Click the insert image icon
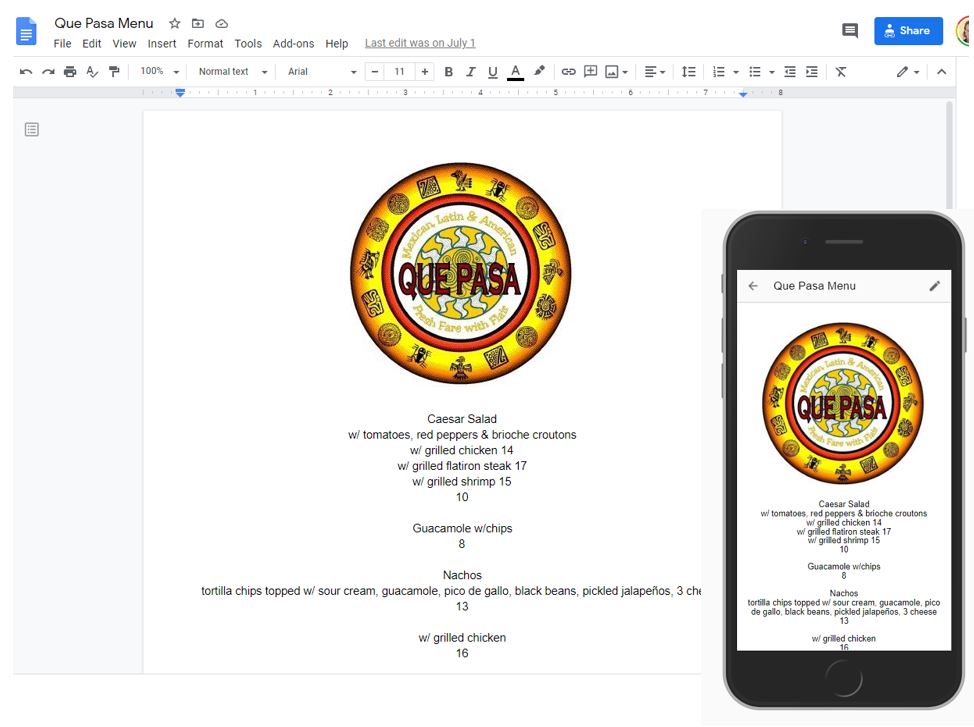The height and width of the screenshot is (727, 974). [612, 72]
